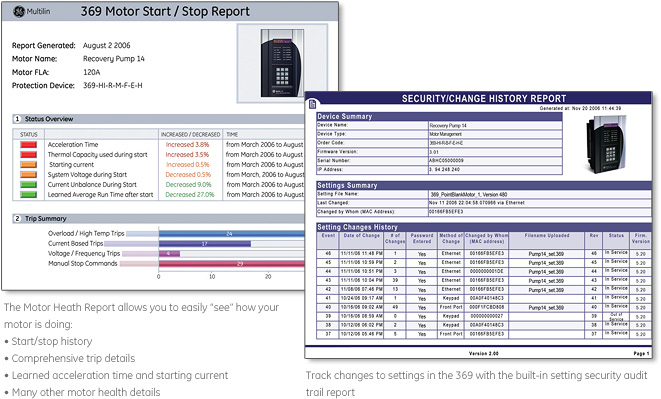Image resolution: width=661 pixels, height=399 pixels.
Task: Click the Current Based Trips bar showing 17
Action: (205, 244)
